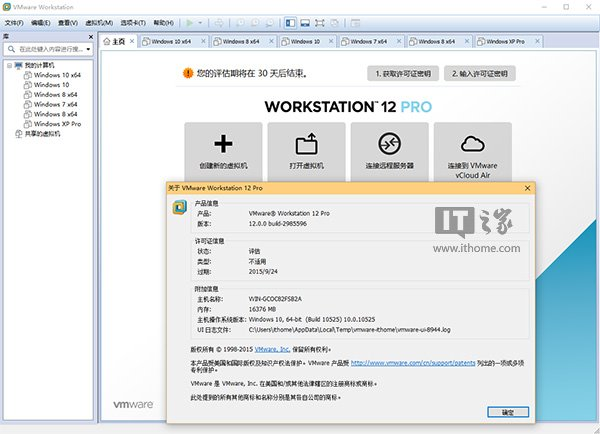This screenshot has height=434, width=600.
Task: Open the 编辑(E) menu
Action: coord(41,23)
